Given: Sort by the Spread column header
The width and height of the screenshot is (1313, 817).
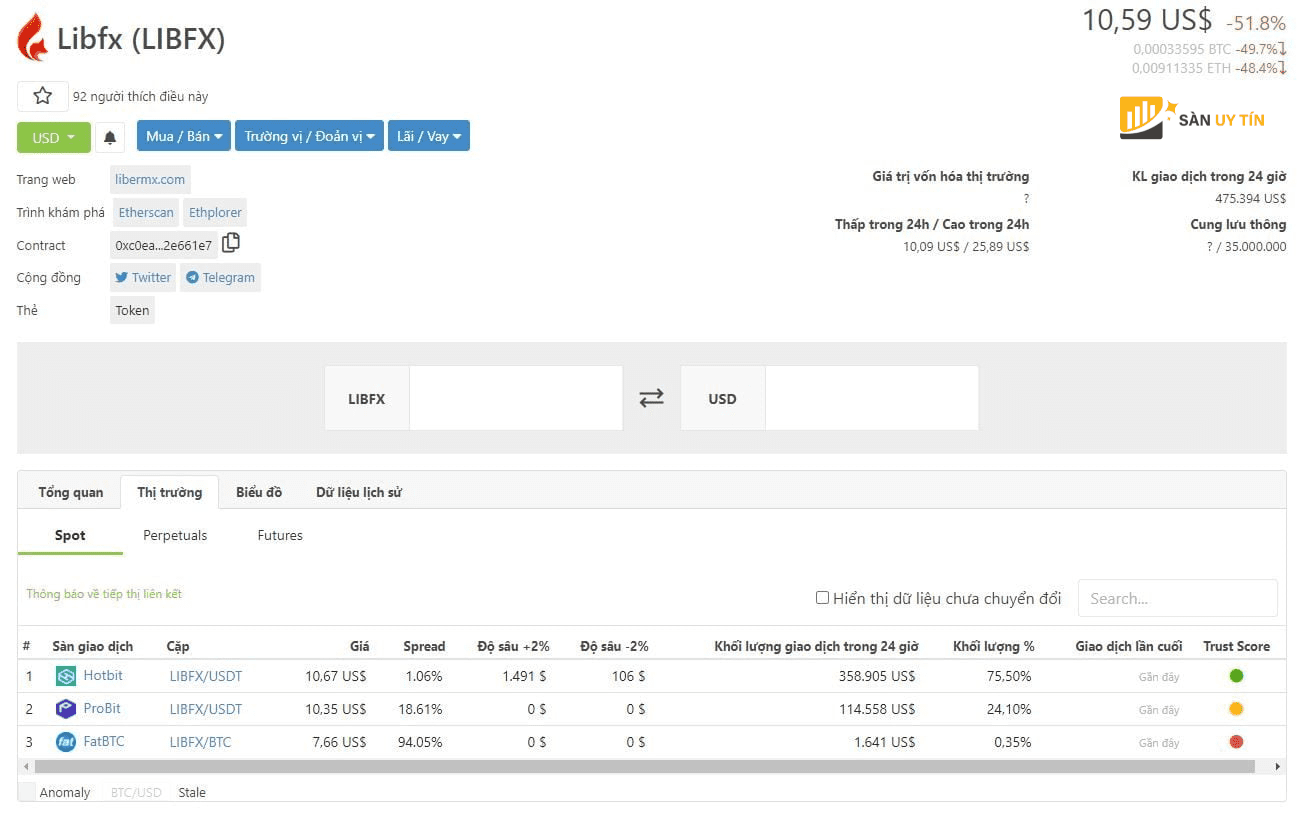Looking at the screenshot, I should tap(424, 646).
